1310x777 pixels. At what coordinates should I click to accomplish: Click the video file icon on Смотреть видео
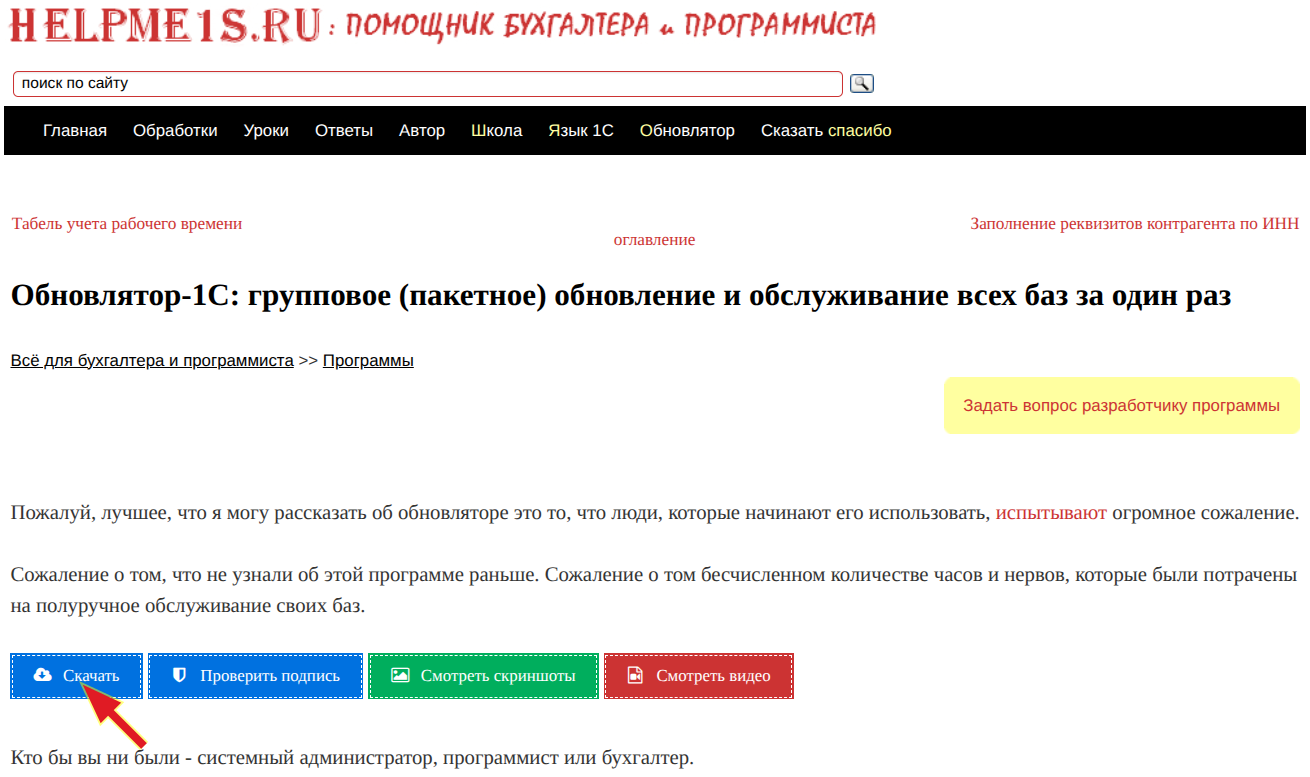(x=635, y=676)
